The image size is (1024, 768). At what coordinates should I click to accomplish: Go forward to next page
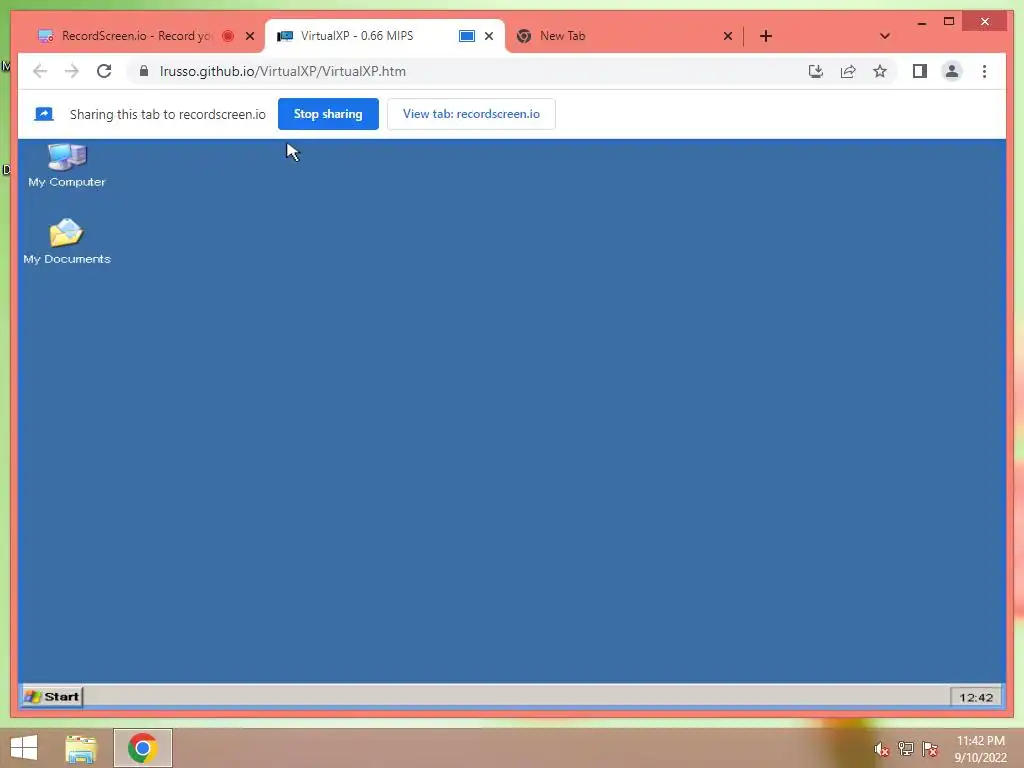pyautogui.click(x=72, y=71)
